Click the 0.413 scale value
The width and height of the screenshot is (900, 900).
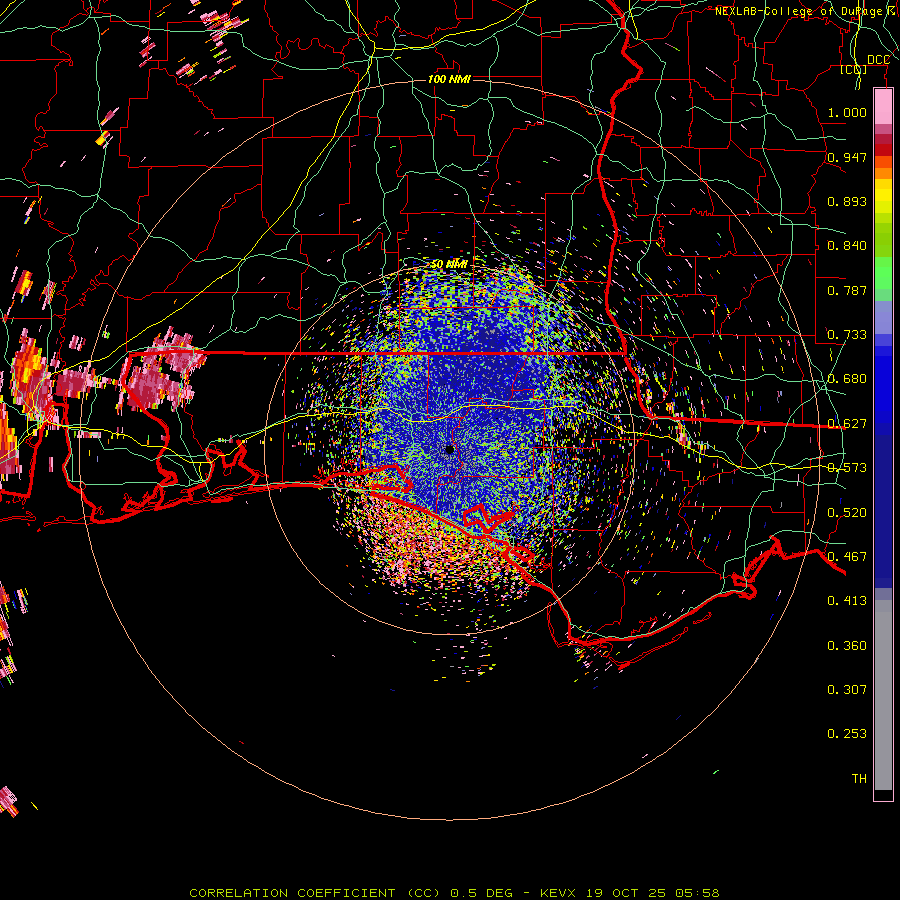tap(847, 601)
